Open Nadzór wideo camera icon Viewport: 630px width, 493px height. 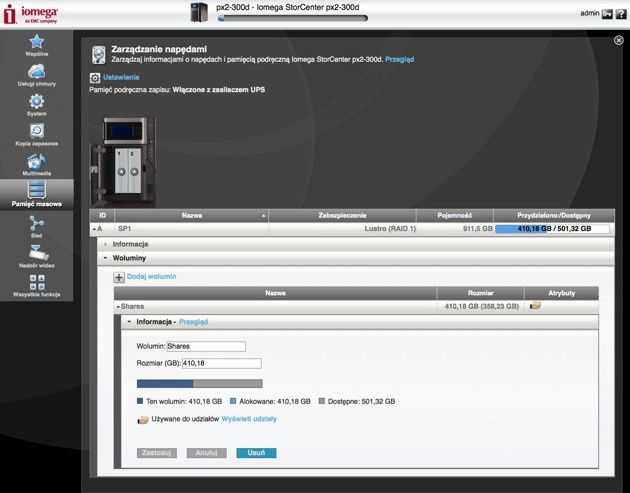coord(39,253)
